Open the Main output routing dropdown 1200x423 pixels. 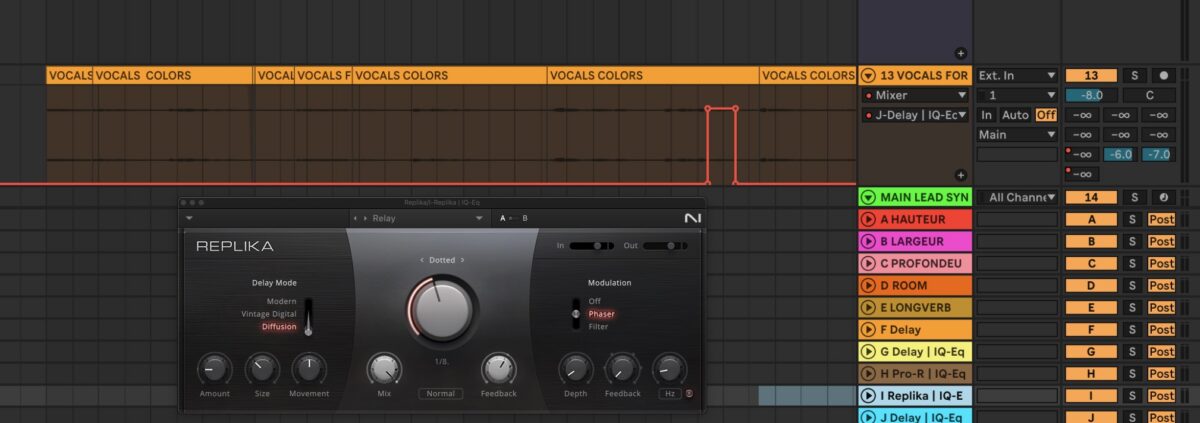(x=1017, y=134)
